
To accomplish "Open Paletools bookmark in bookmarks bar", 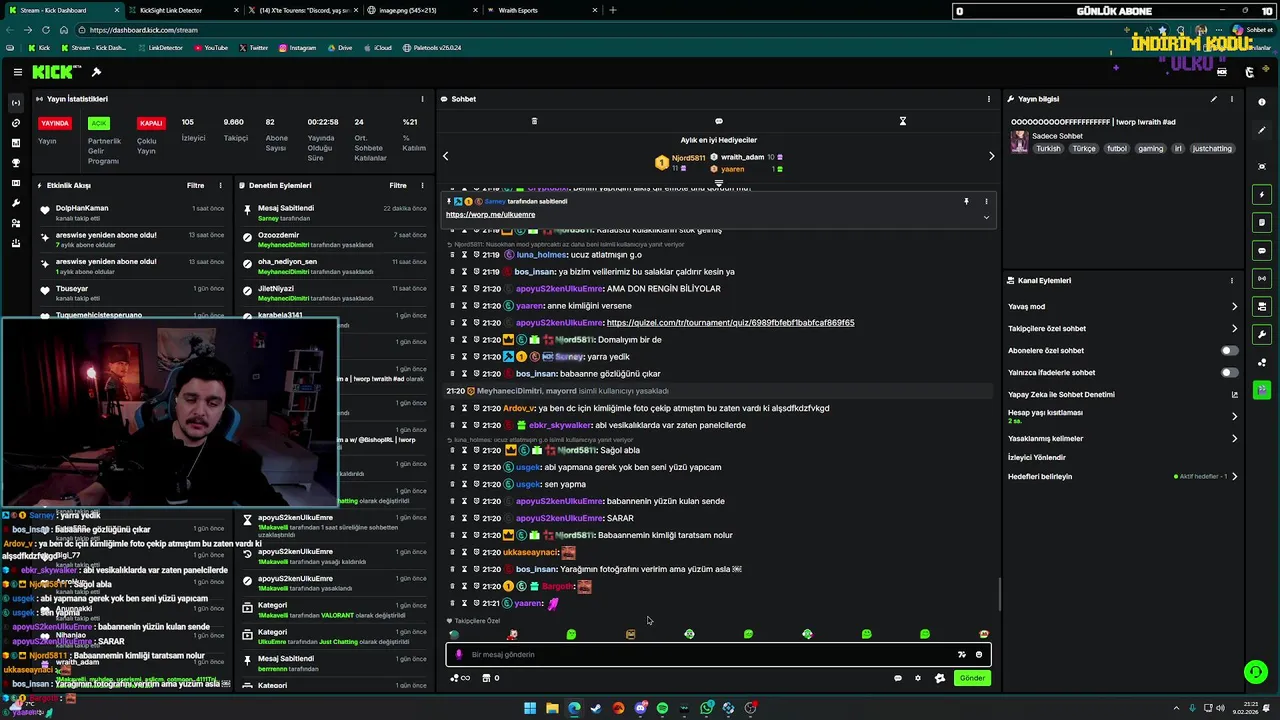I will click(432, 48).
